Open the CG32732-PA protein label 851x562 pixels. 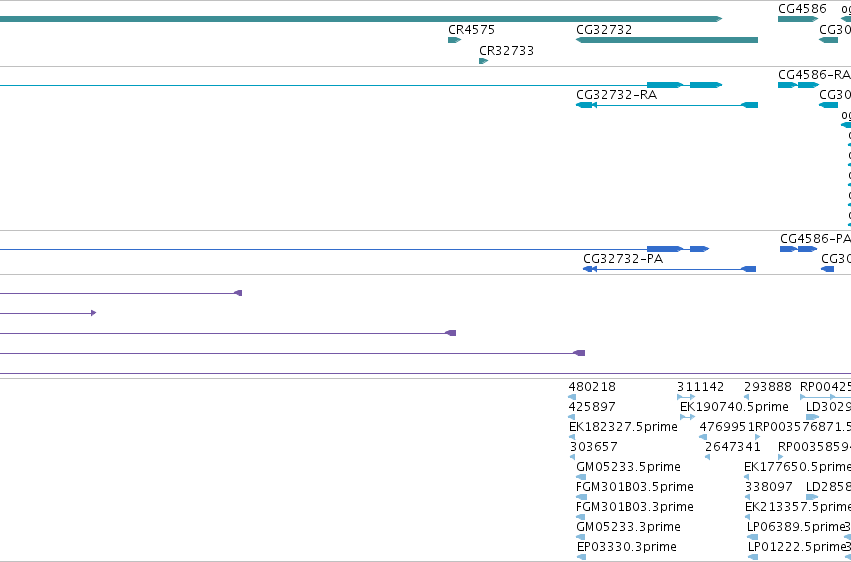623,259
